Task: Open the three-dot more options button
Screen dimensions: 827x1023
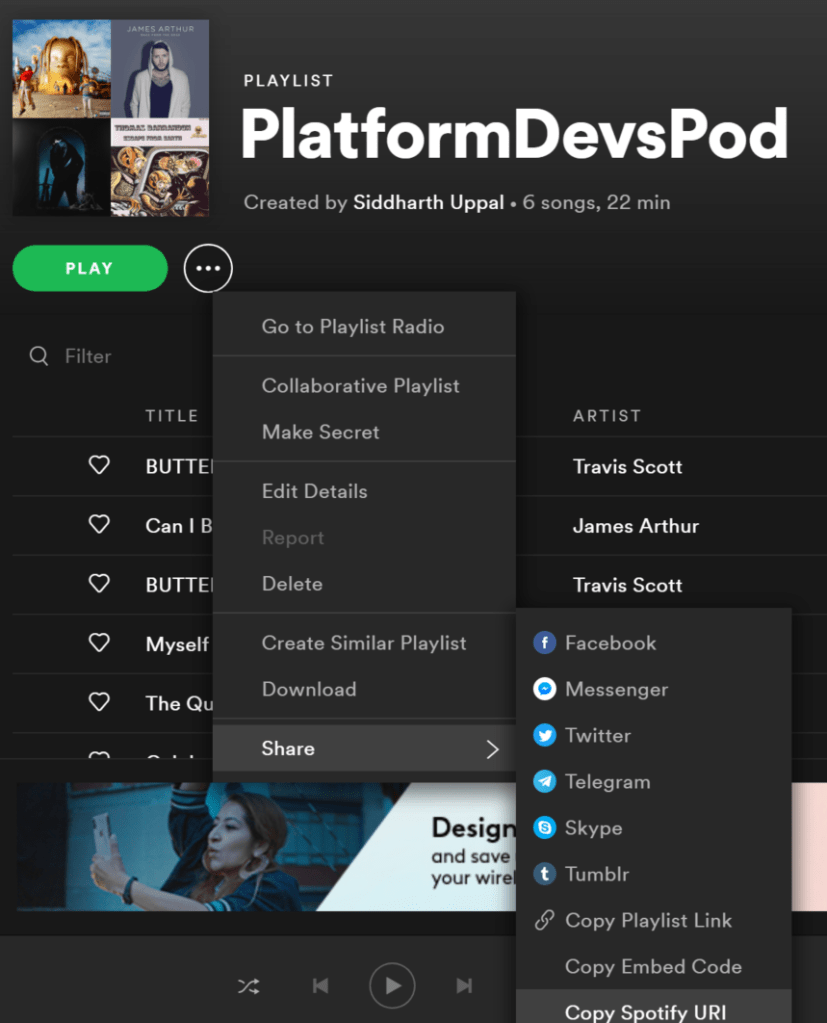Action: [208, 269]
